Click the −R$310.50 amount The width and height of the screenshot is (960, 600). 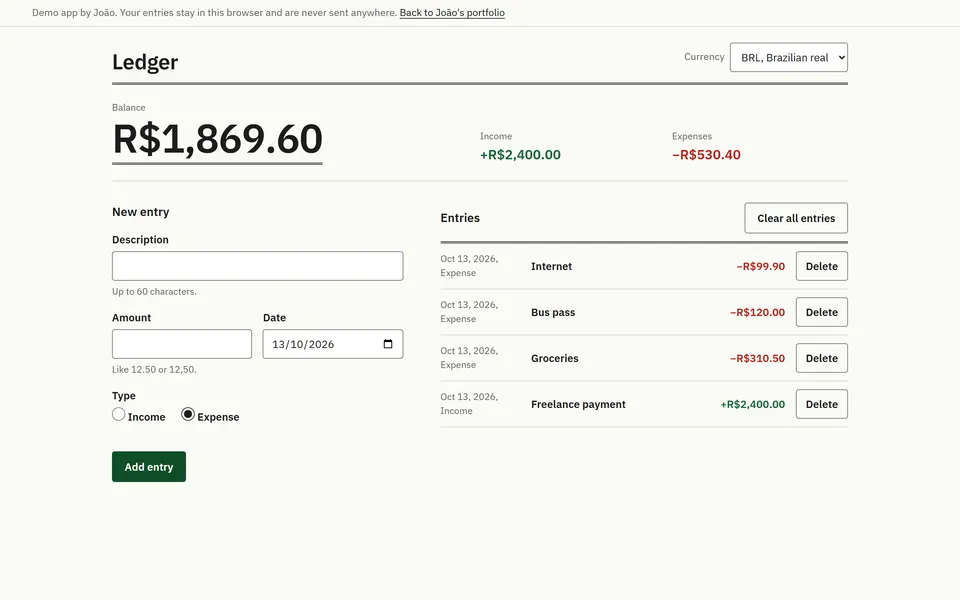[x=757, y=358]
